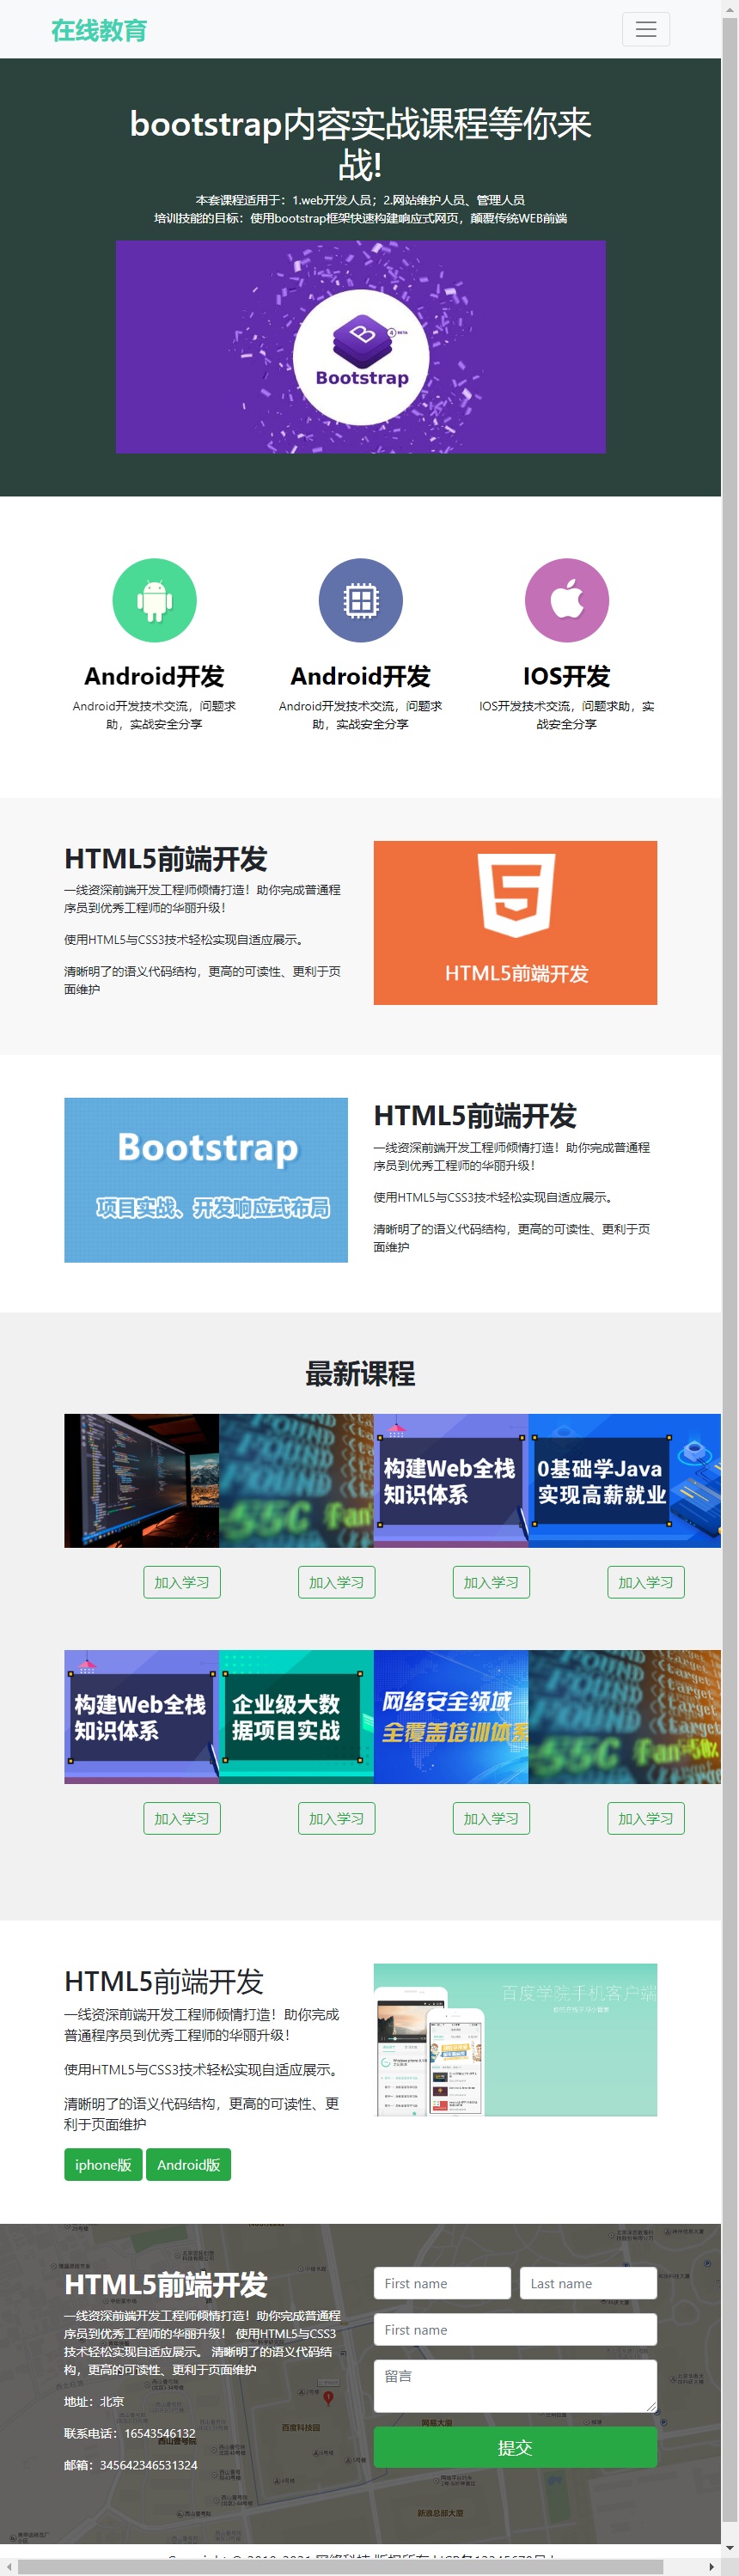Click the Android版 green button

coord(188,2164)
